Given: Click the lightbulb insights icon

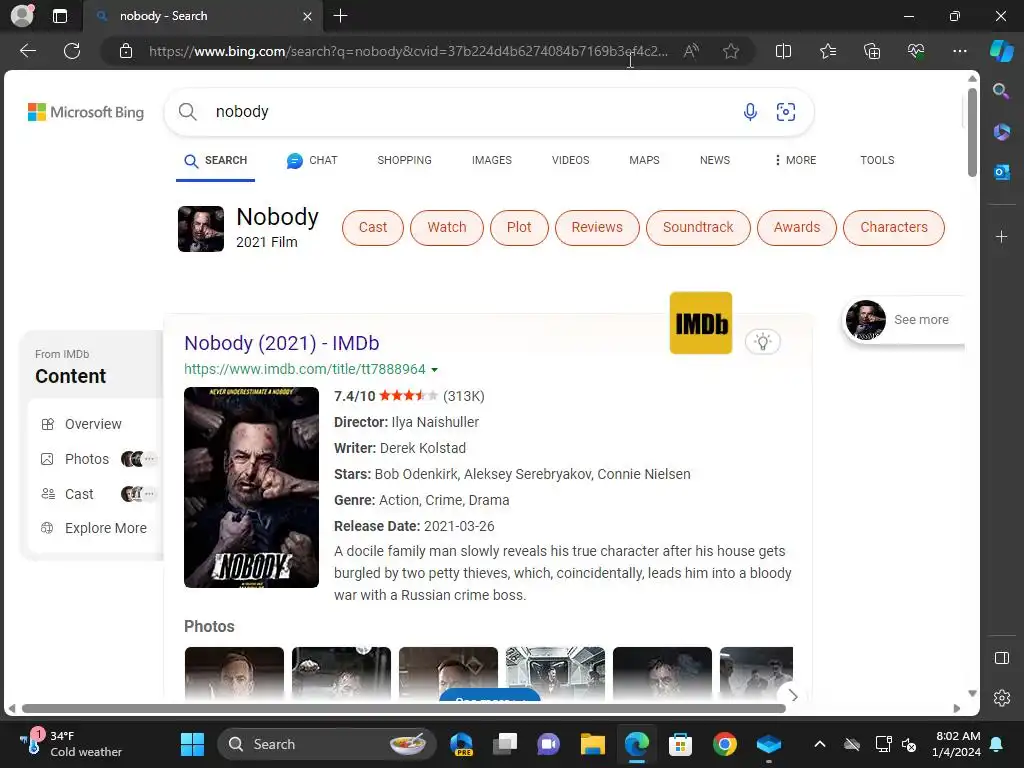Looking at the screenshot, I should (x=762, y=342).
